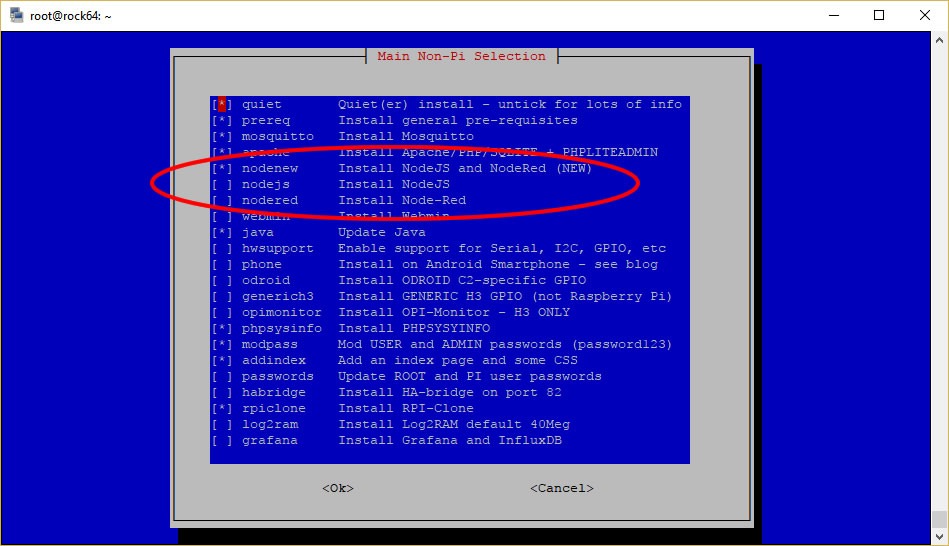Uncheck the rpiclone option
Screen dimensions: 949x546
pyautogui.click(x=222, y=408)
